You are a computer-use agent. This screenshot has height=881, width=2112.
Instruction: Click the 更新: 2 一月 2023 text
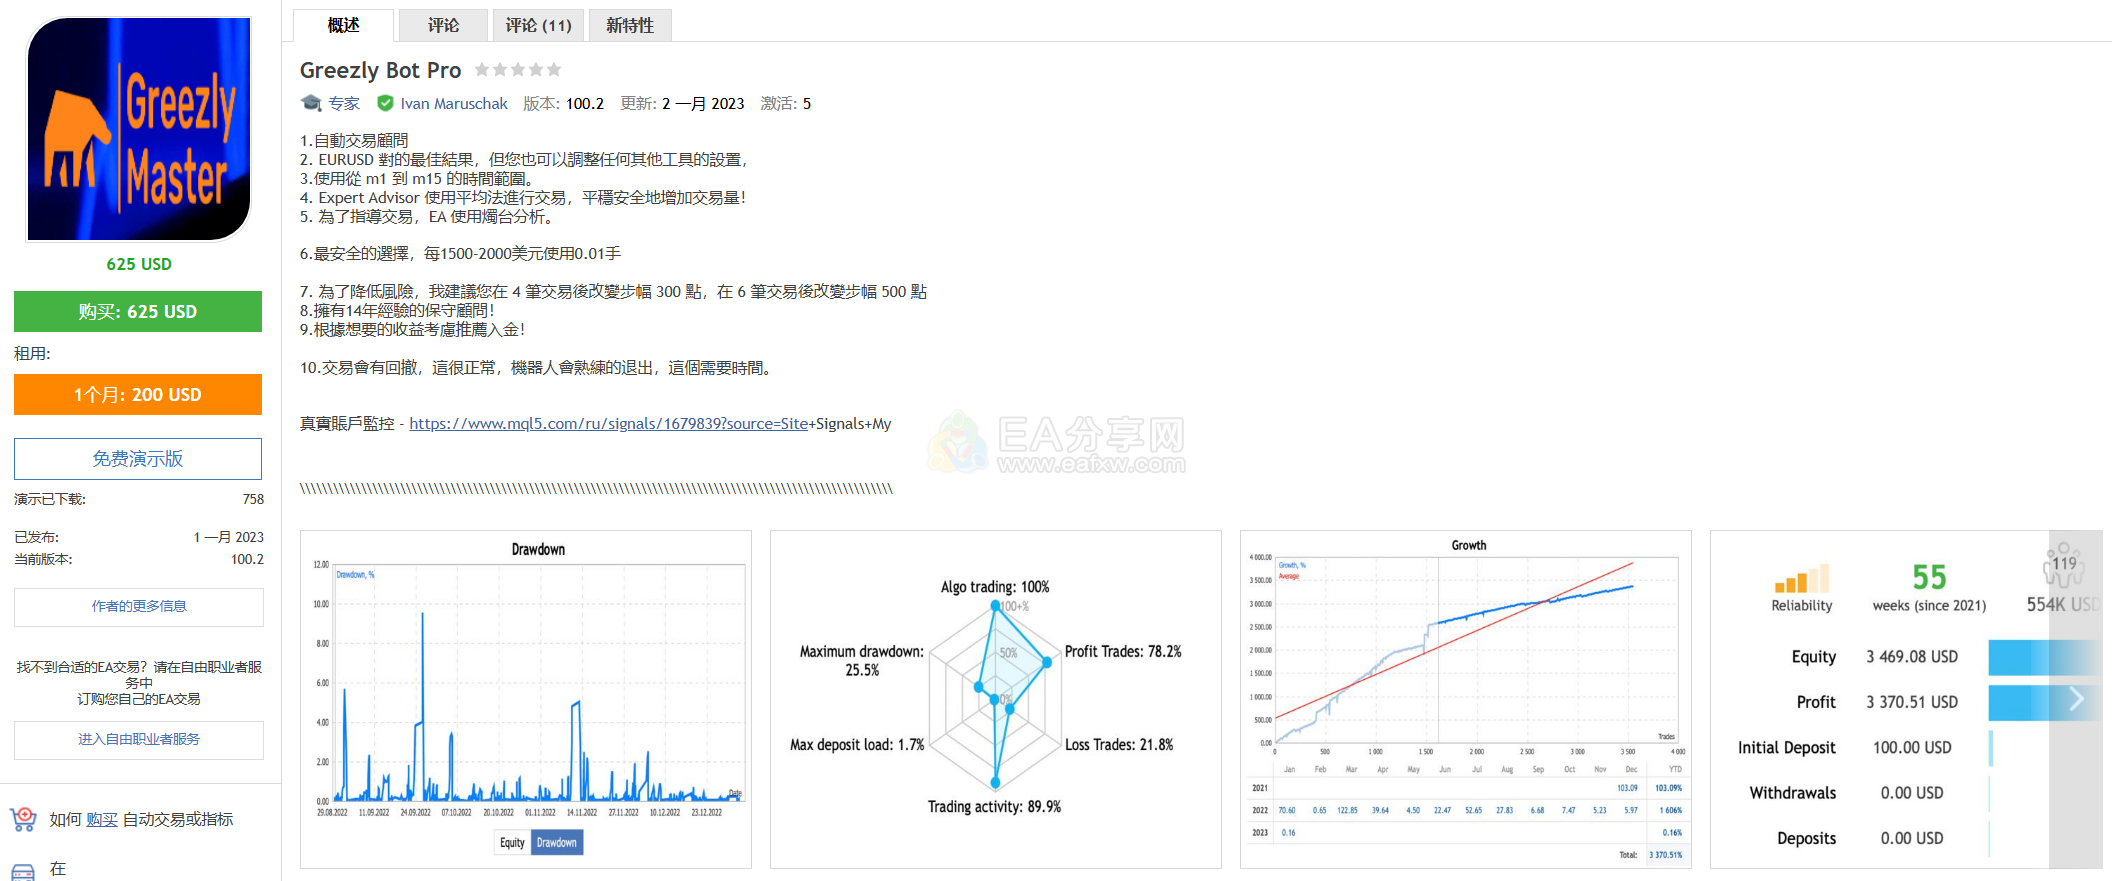pos(682,103)
